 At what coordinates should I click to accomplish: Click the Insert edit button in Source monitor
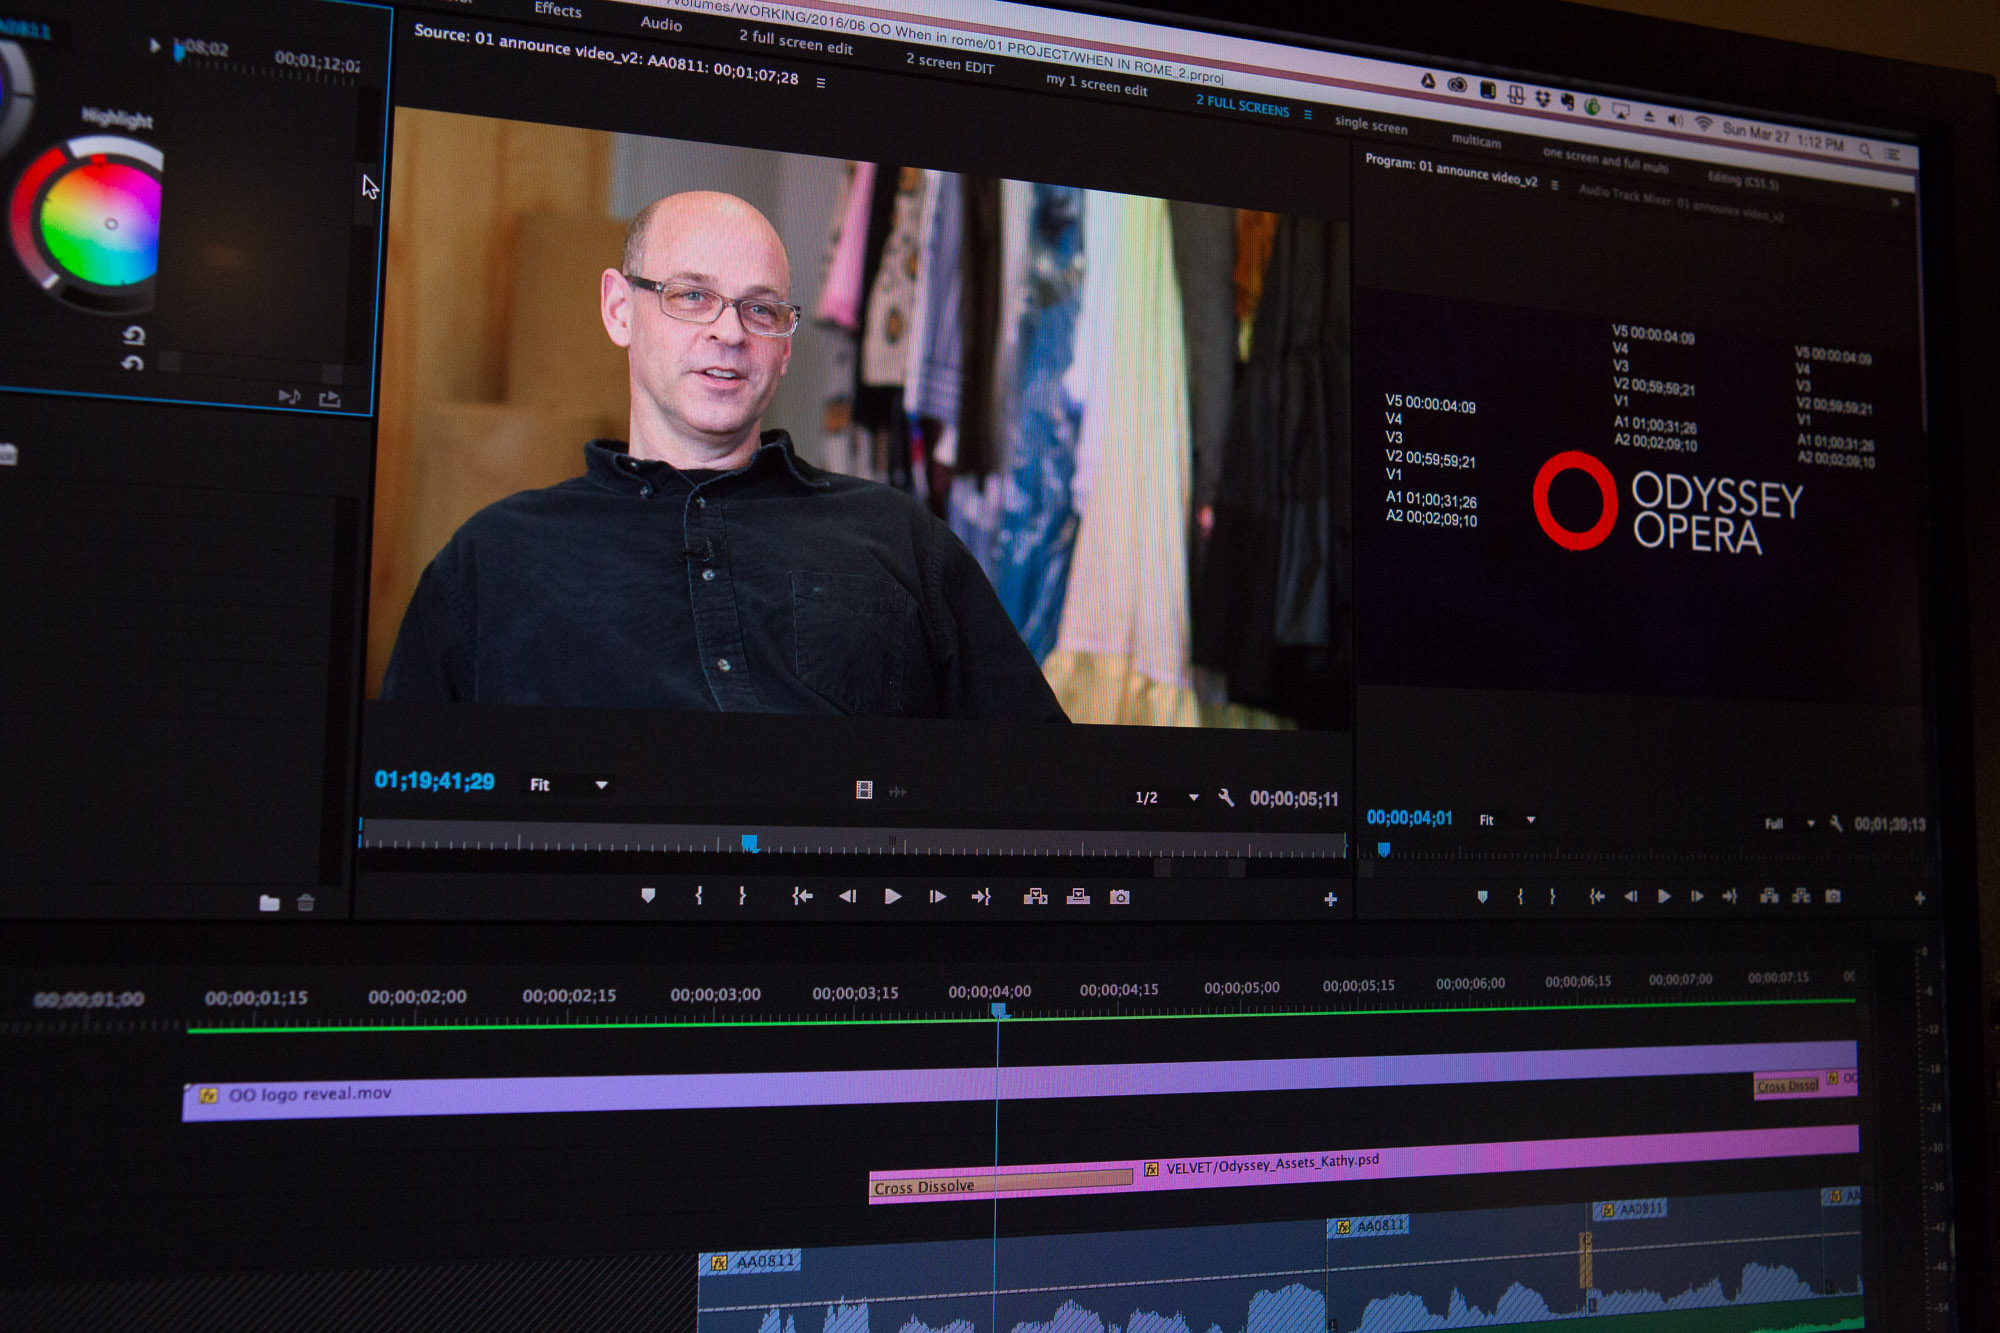(1035, 896)
